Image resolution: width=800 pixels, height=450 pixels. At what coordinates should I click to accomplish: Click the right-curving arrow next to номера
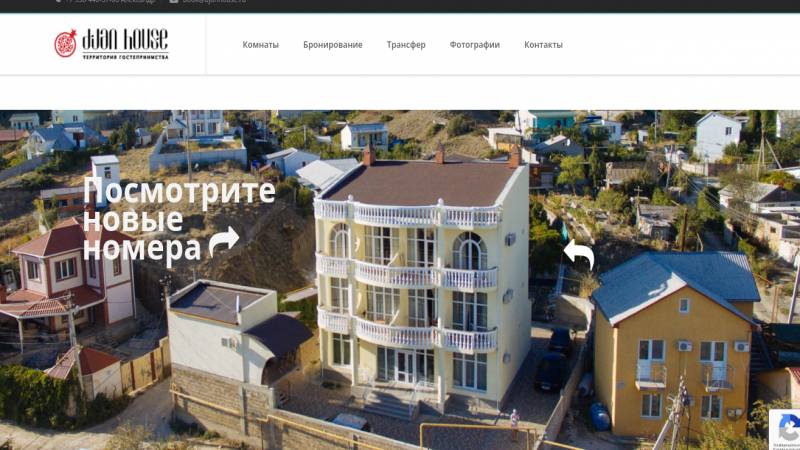pos(224,241)
